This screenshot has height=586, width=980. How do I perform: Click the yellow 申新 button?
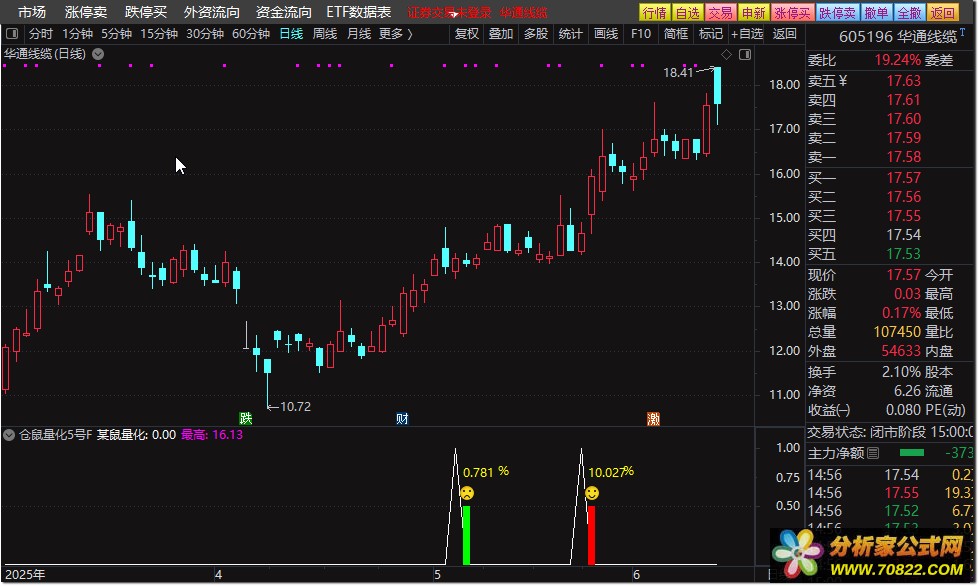tap(754, 12)
